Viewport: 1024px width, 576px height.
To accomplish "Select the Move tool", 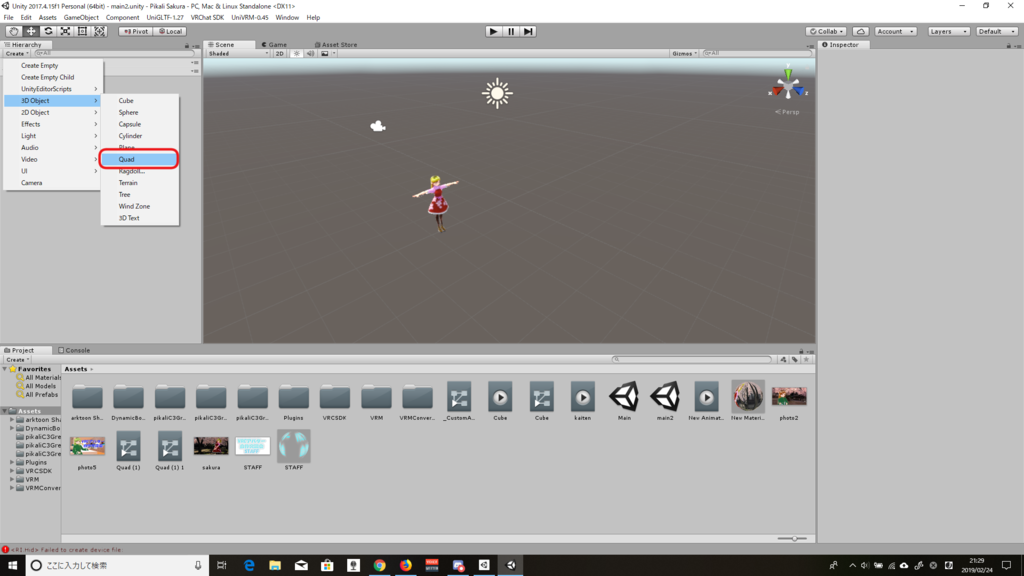I will pos(31,31).
